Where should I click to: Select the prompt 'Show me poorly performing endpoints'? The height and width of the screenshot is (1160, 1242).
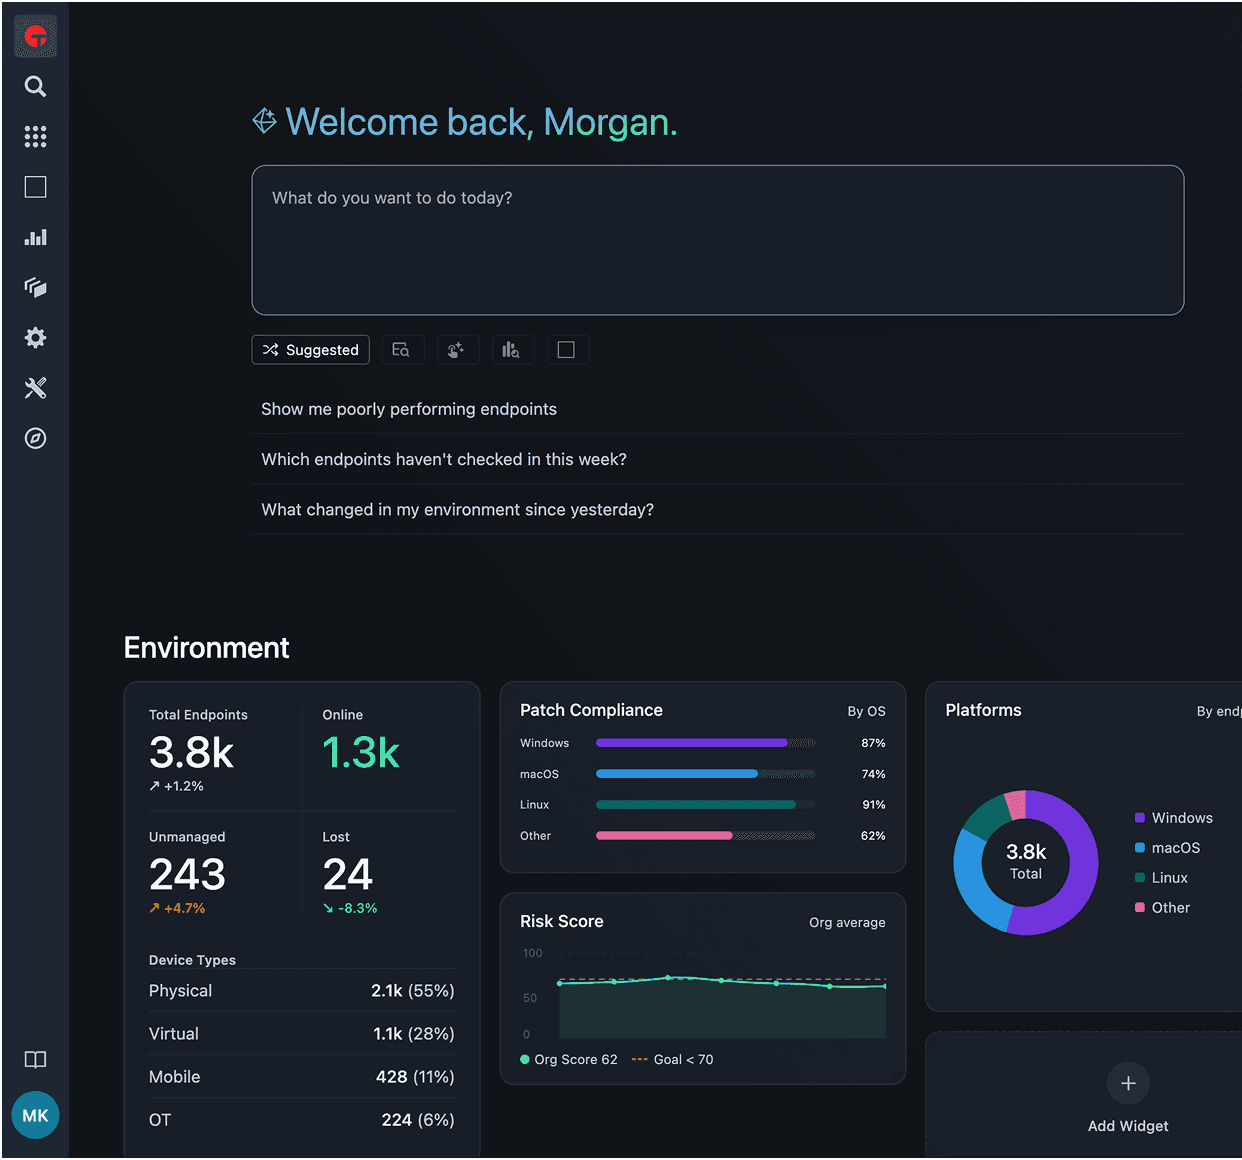(x=409, y=409)
